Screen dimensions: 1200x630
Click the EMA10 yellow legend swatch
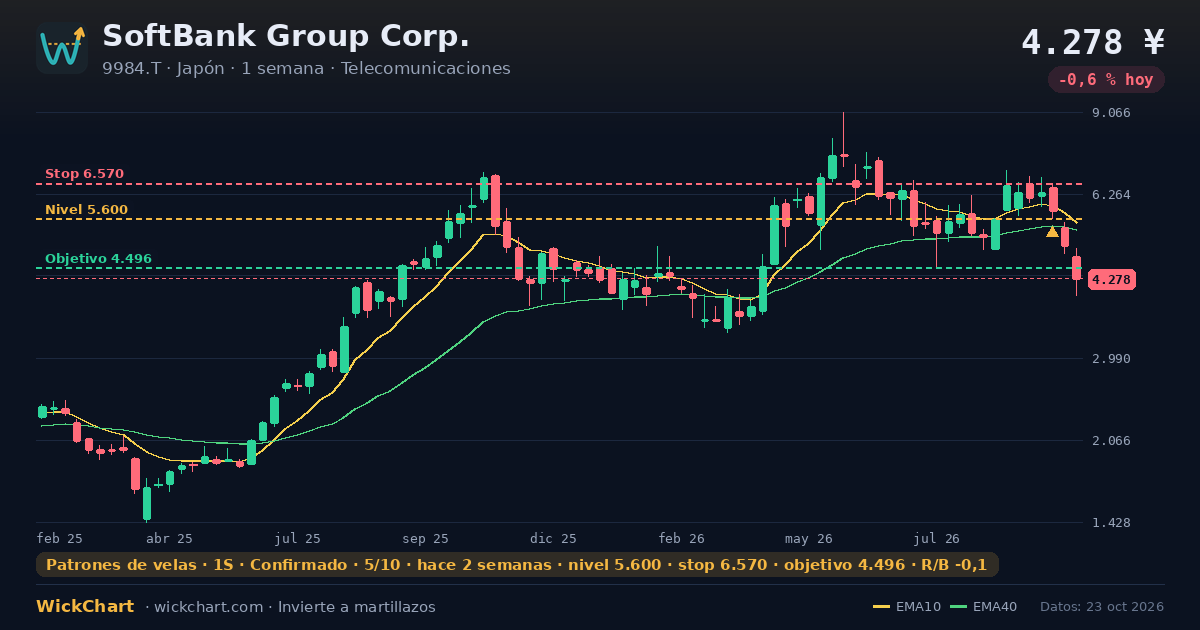click(881, 607)
